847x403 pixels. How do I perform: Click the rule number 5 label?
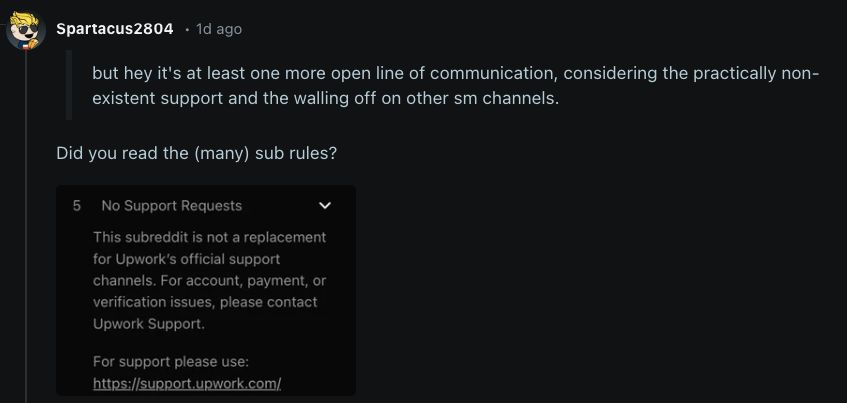click(x=77, y=206)
